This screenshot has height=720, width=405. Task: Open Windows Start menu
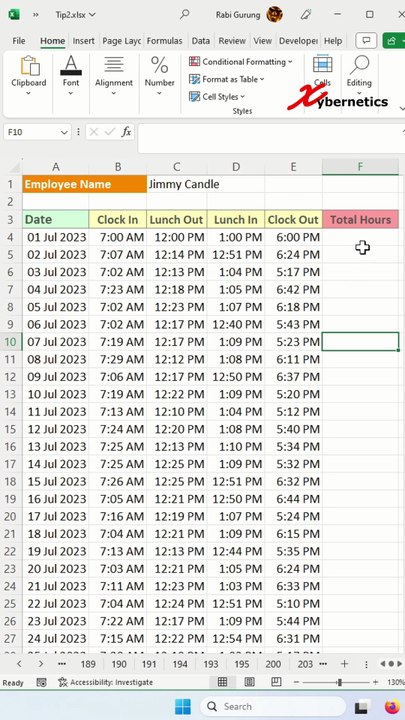[x=183, y=706]
